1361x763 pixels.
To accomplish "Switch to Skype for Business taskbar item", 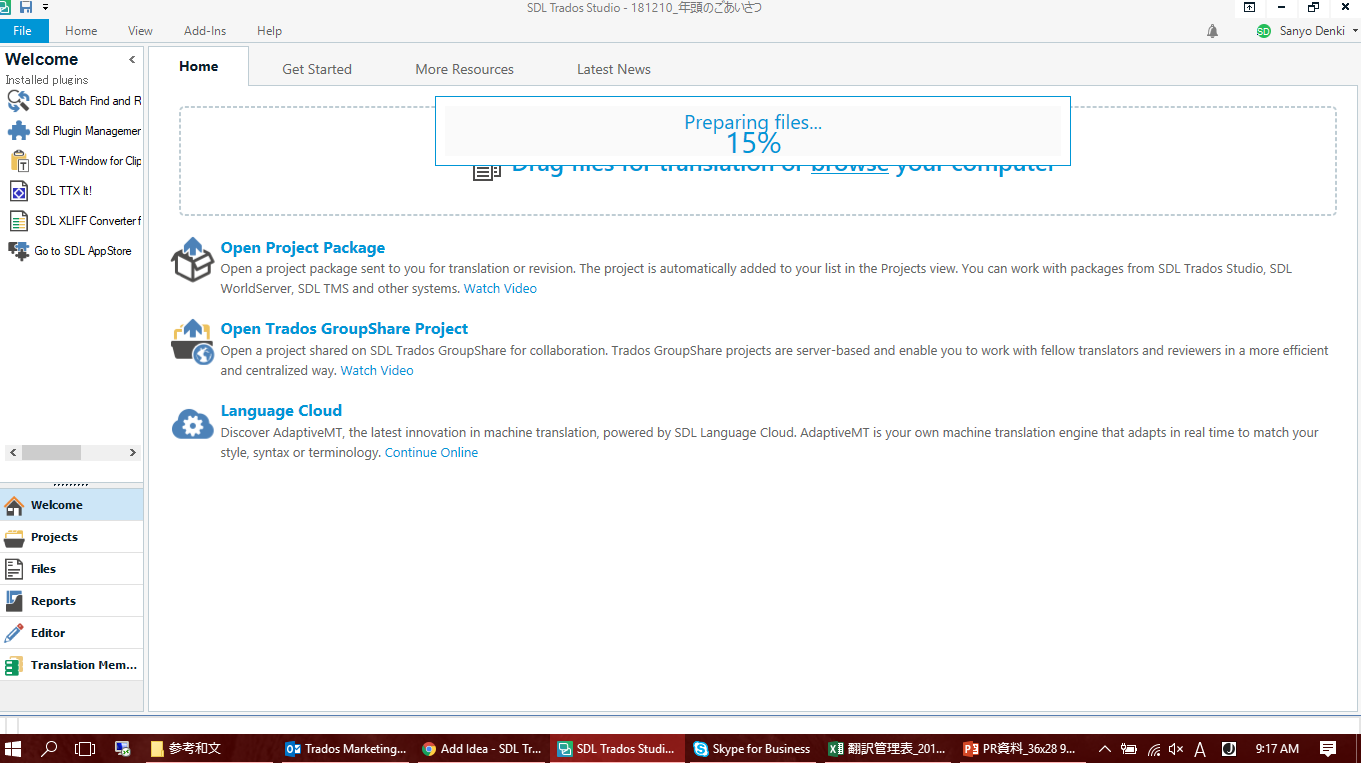I will 752,748.
